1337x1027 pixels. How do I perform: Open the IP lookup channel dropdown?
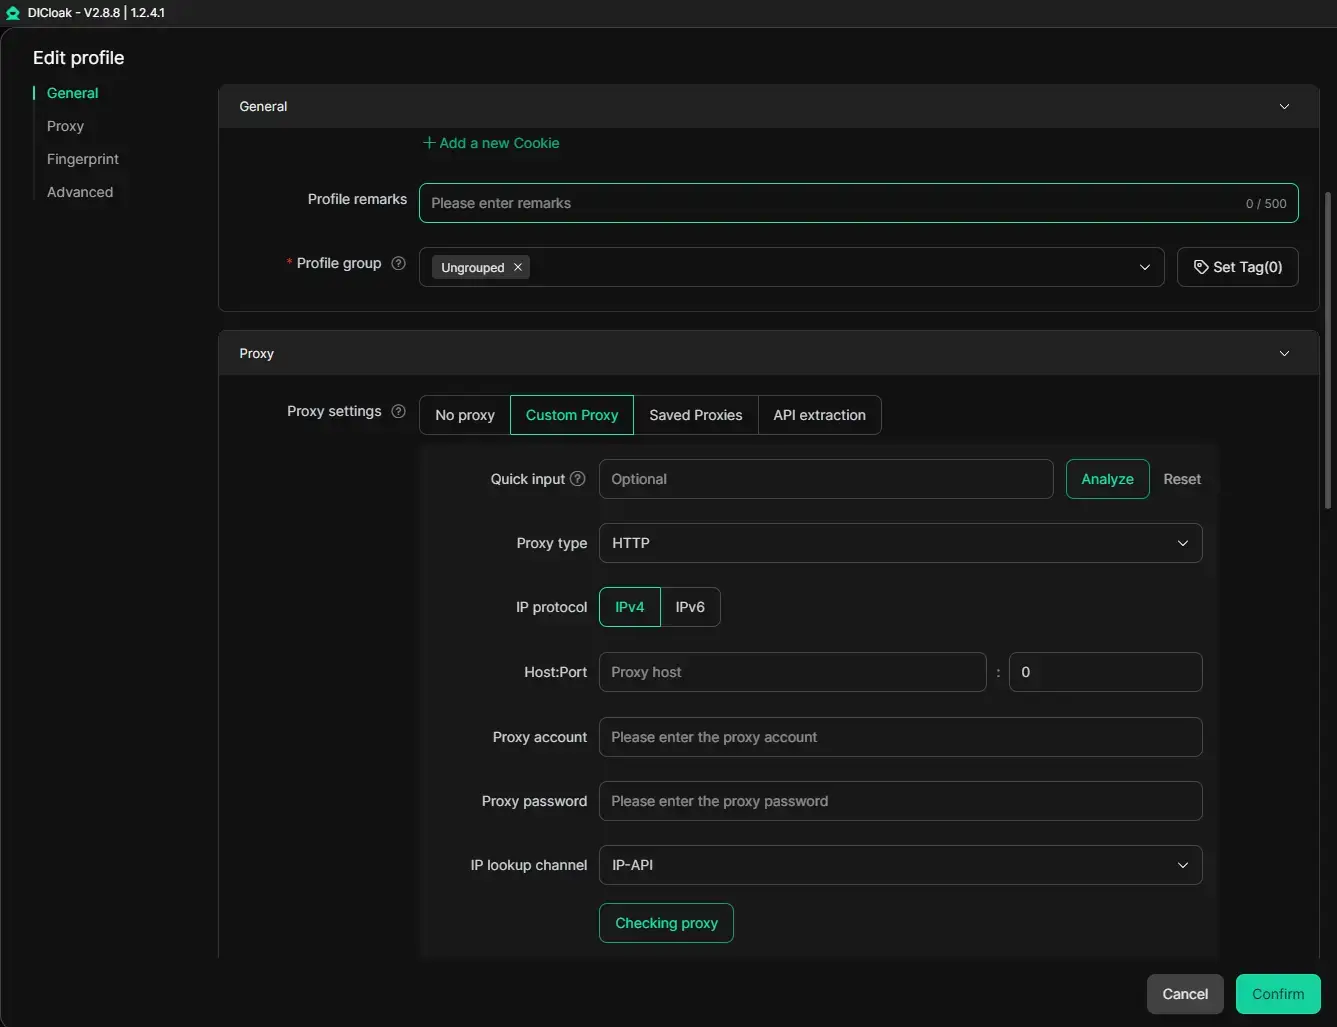point(900,865)
